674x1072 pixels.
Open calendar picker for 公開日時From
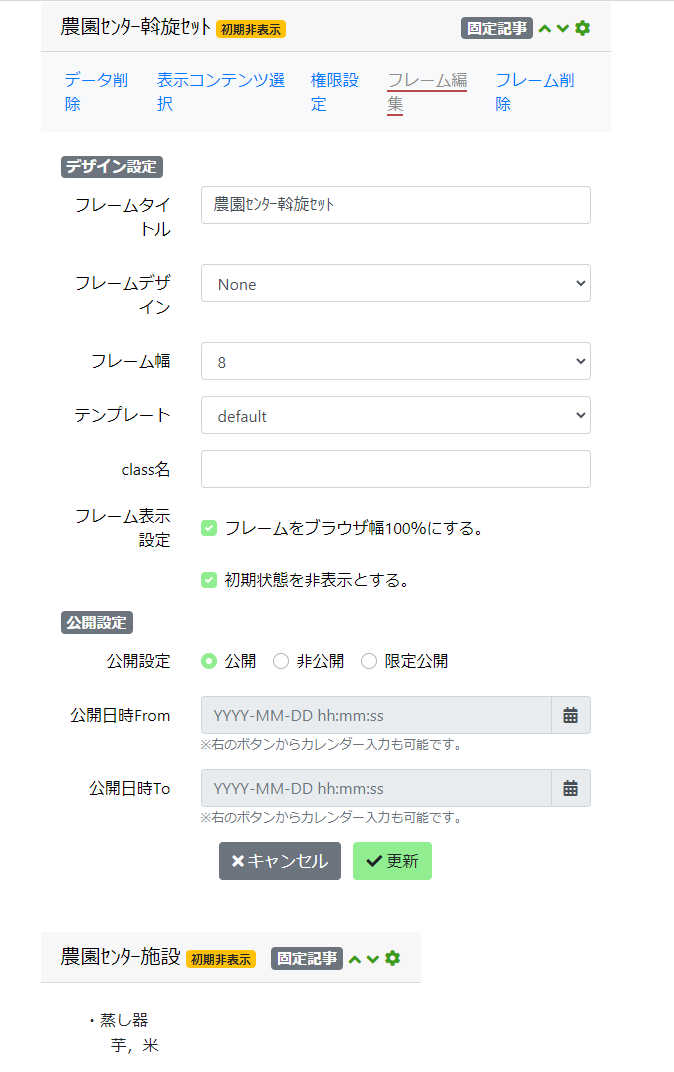pyautogui.click(x=571, y=715)
